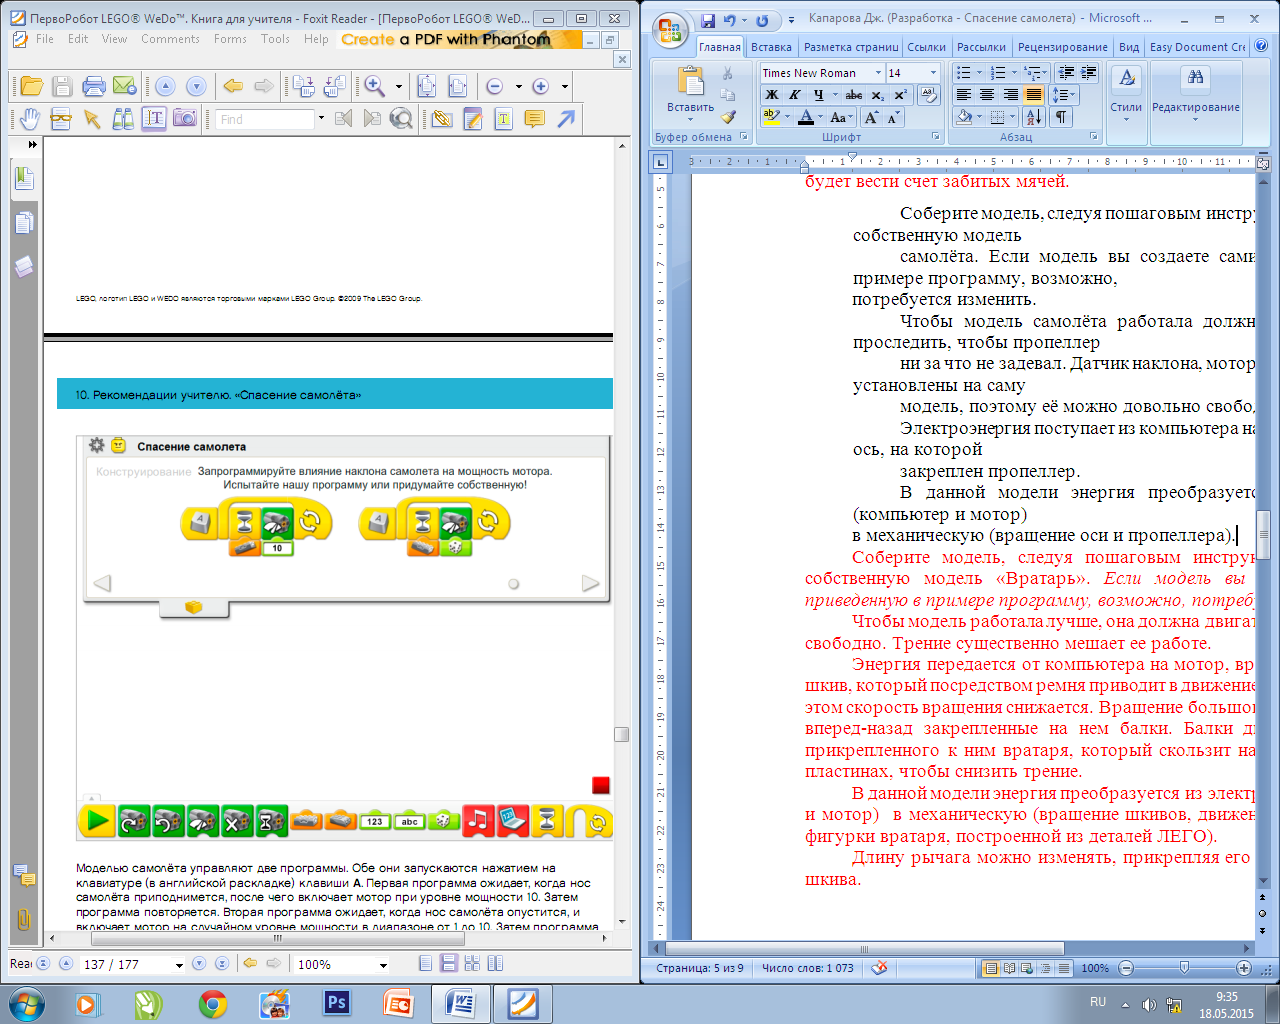
Task: Toggle show paragraph marks button
Action: [1060, 117]
